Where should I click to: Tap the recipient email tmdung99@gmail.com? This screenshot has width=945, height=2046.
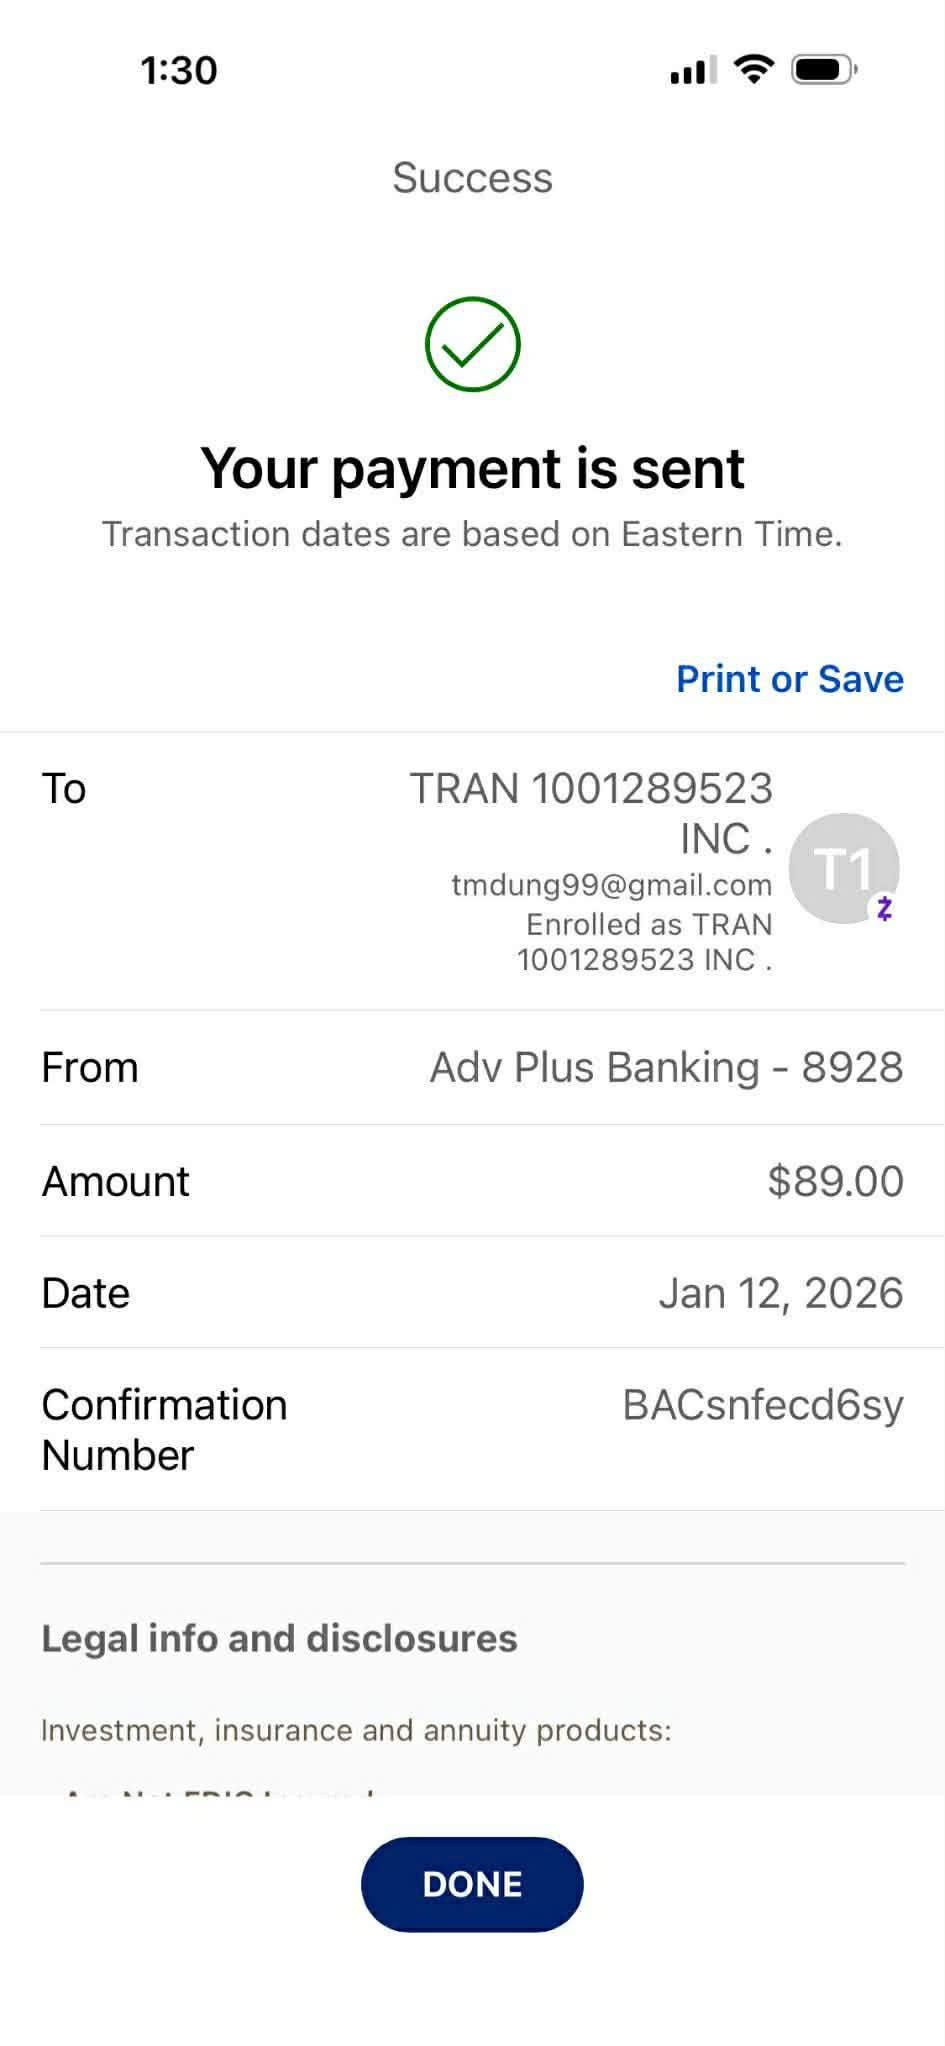click(x=611, y=885)
